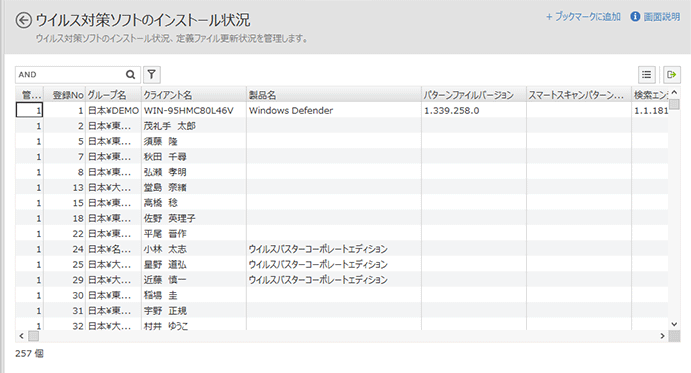Sort by 製品名 column header
This screenshot has height=373, width=691.
(x=334, y=95)
